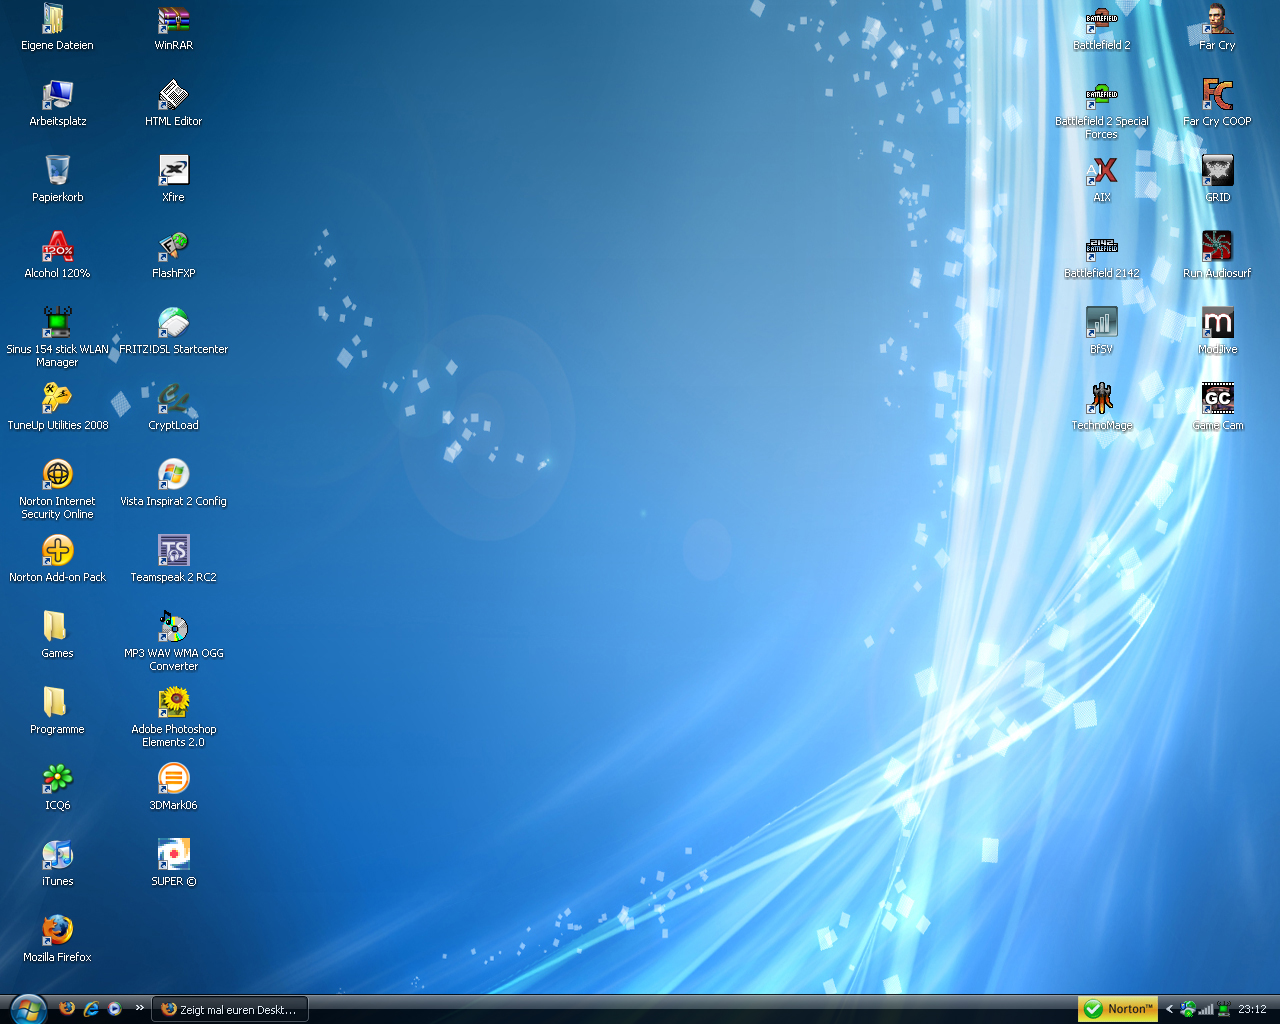Image resolution: width=1280 pixels, height=1024 pixels.
Task: Click the signal strength bars tray icon
Action: click(x=1206, y=1009)
